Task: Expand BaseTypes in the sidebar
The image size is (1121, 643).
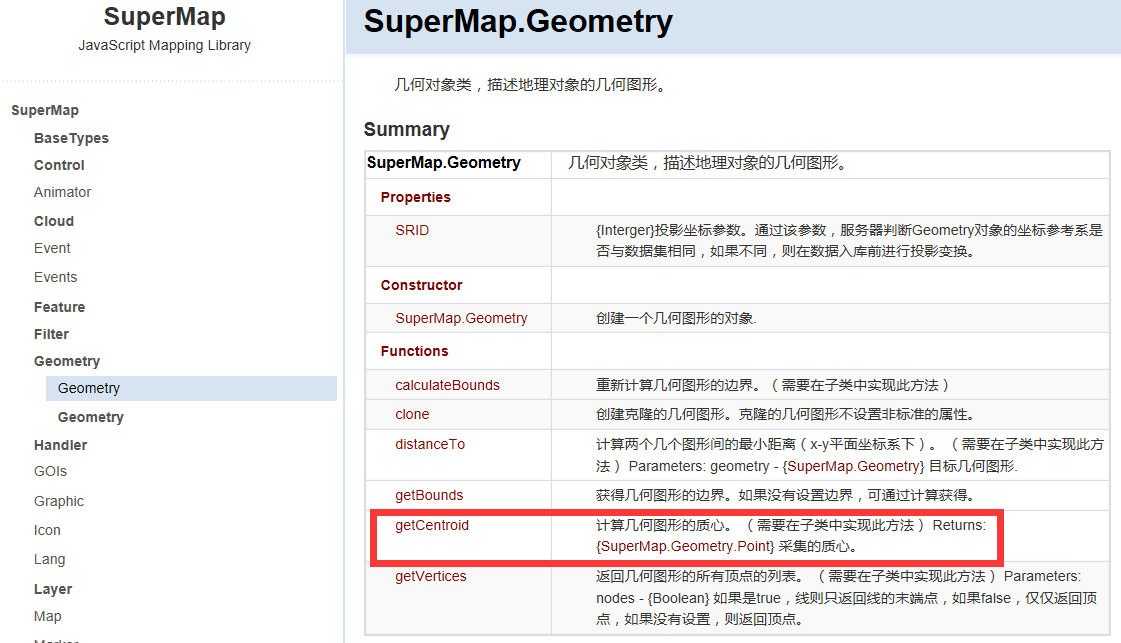Action: pyautogui.click(x=71, y=138)
